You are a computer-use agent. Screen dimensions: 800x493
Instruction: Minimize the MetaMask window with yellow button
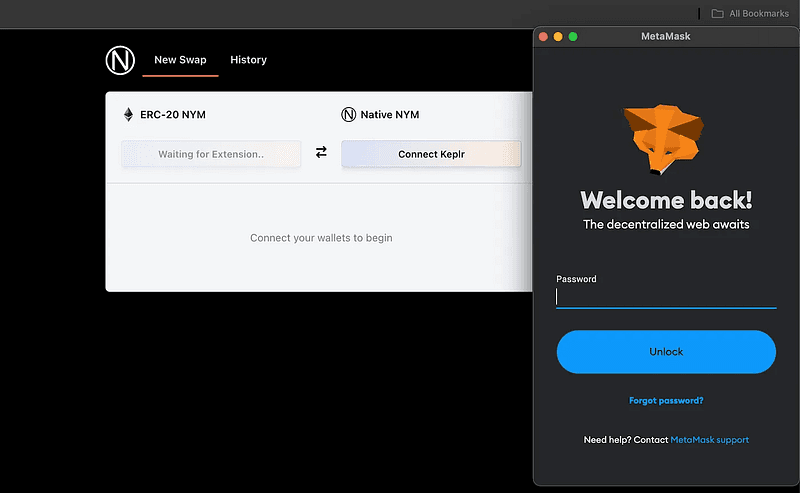click(x=558, y=37)
